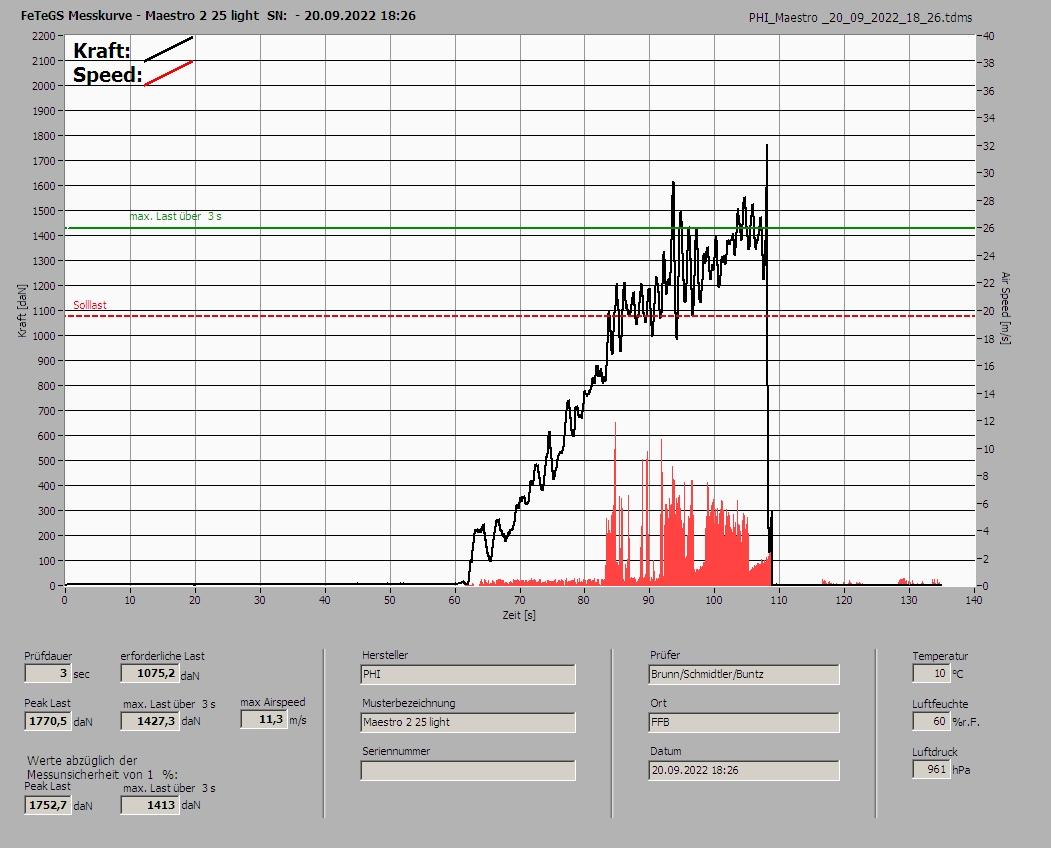Click the Ort field containing FFB
The width and height of the screenshot is (1051, 848).
[x=744, y=722]
